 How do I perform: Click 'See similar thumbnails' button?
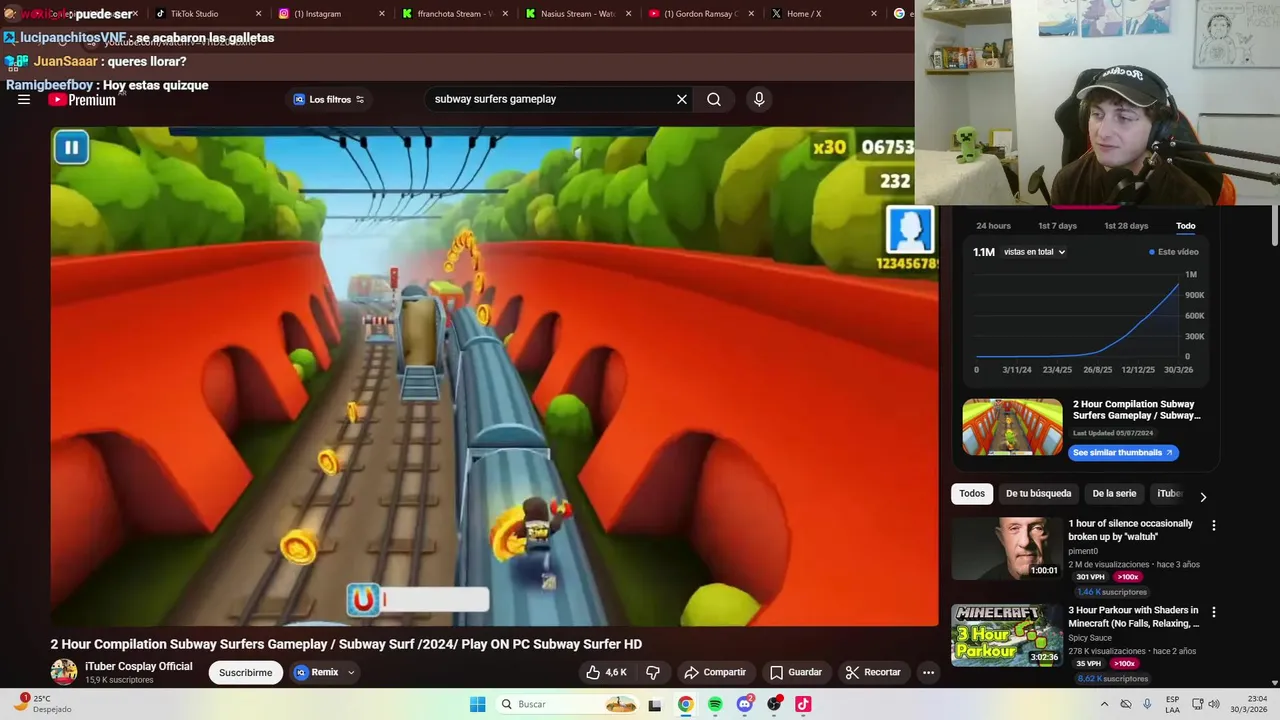coord(1123,452)
